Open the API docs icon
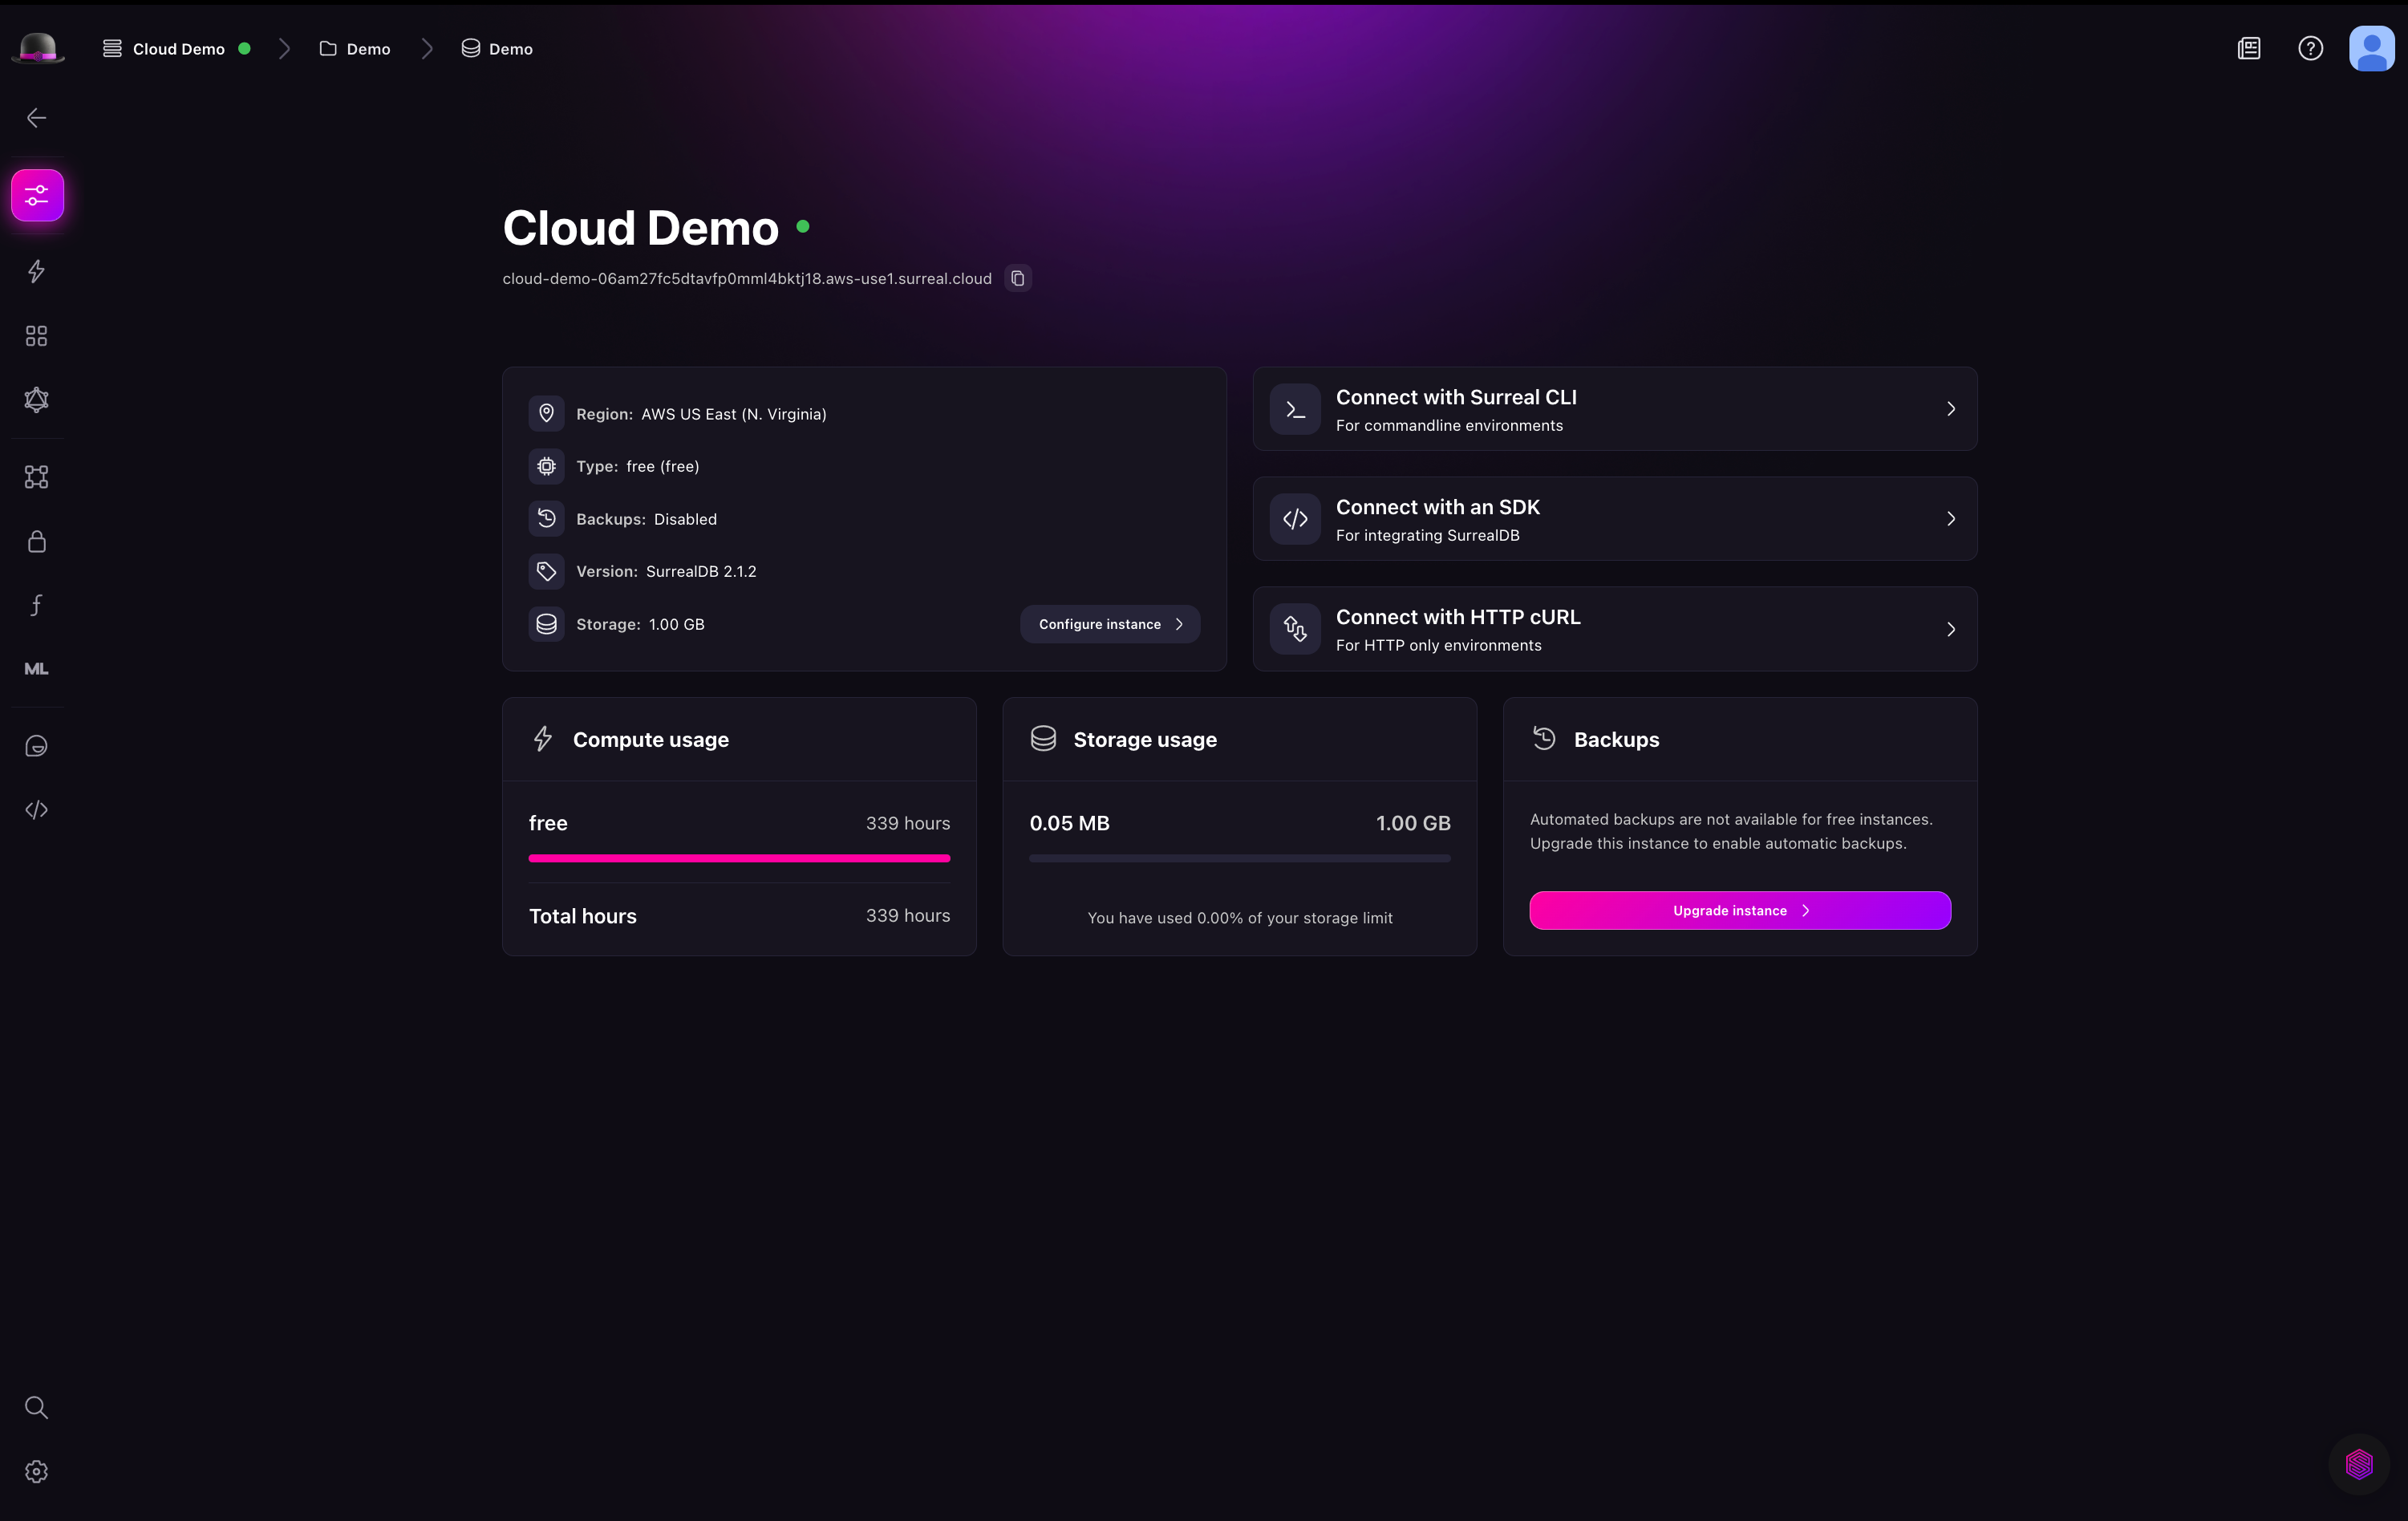 coord(36,810)
